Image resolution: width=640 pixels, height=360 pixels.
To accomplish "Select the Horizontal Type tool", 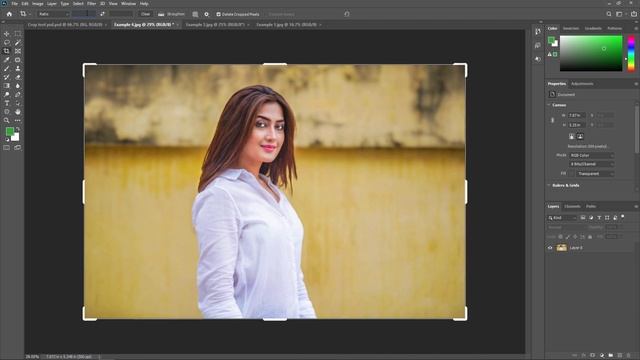I will coord(7,103).
